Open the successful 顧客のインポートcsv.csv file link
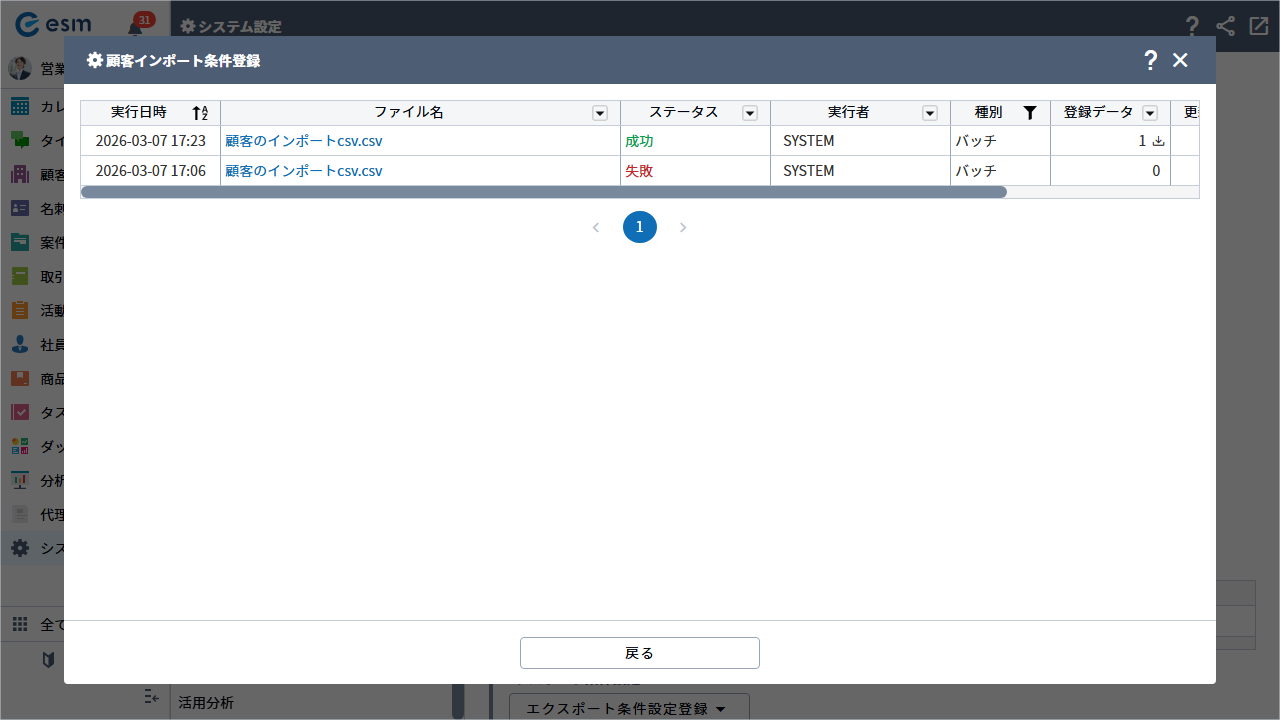 point(304,141)
